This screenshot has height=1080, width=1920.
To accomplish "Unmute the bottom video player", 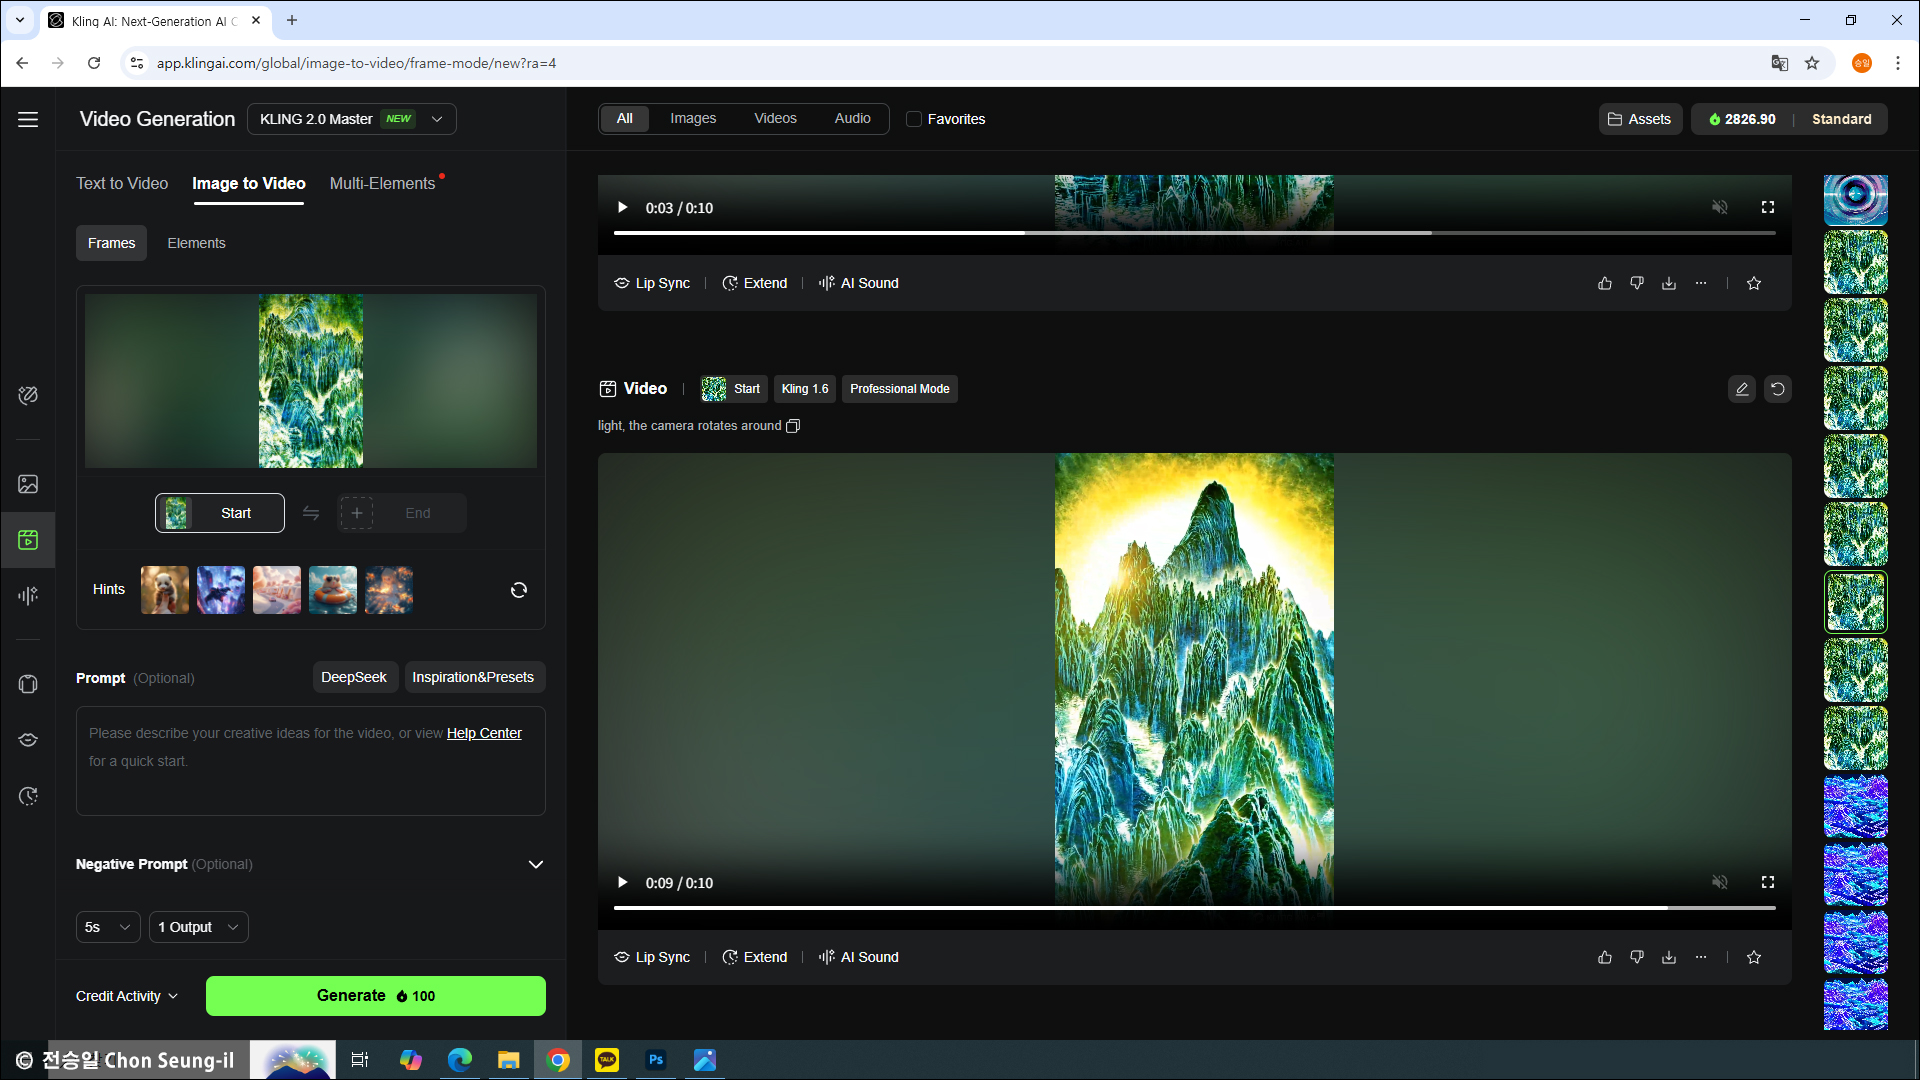I will pos(1720,882).
